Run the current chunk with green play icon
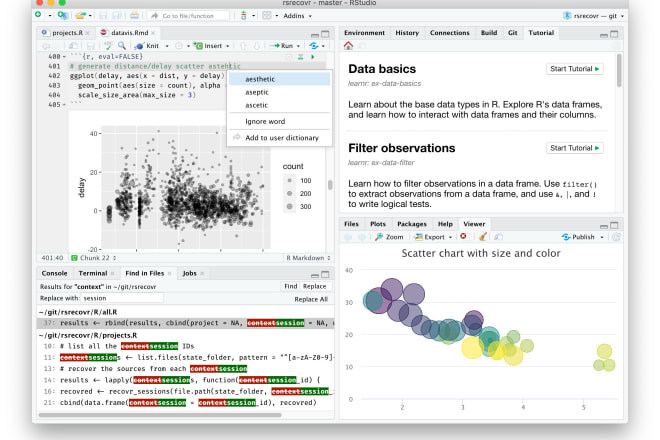 click(x=313, y=56)
